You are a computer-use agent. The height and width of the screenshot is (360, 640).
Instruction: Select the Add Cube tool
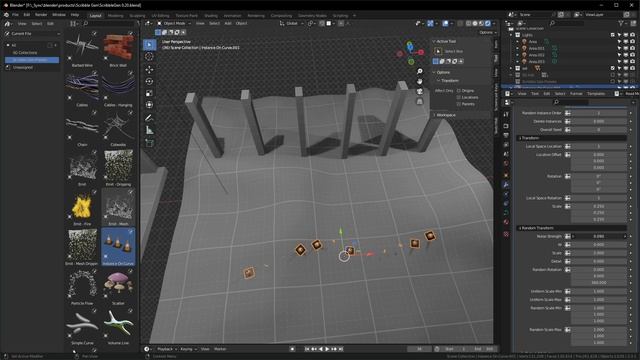149,143
